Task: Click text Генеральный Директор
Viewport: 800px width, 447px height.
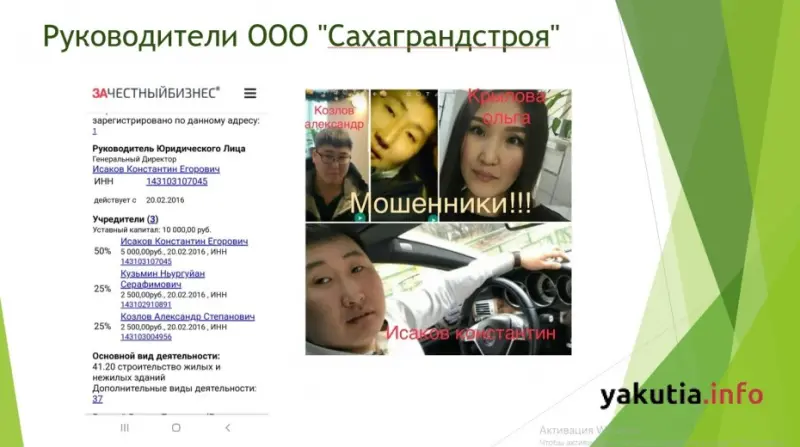Action: pyautogui.click(x=134, y=159)
